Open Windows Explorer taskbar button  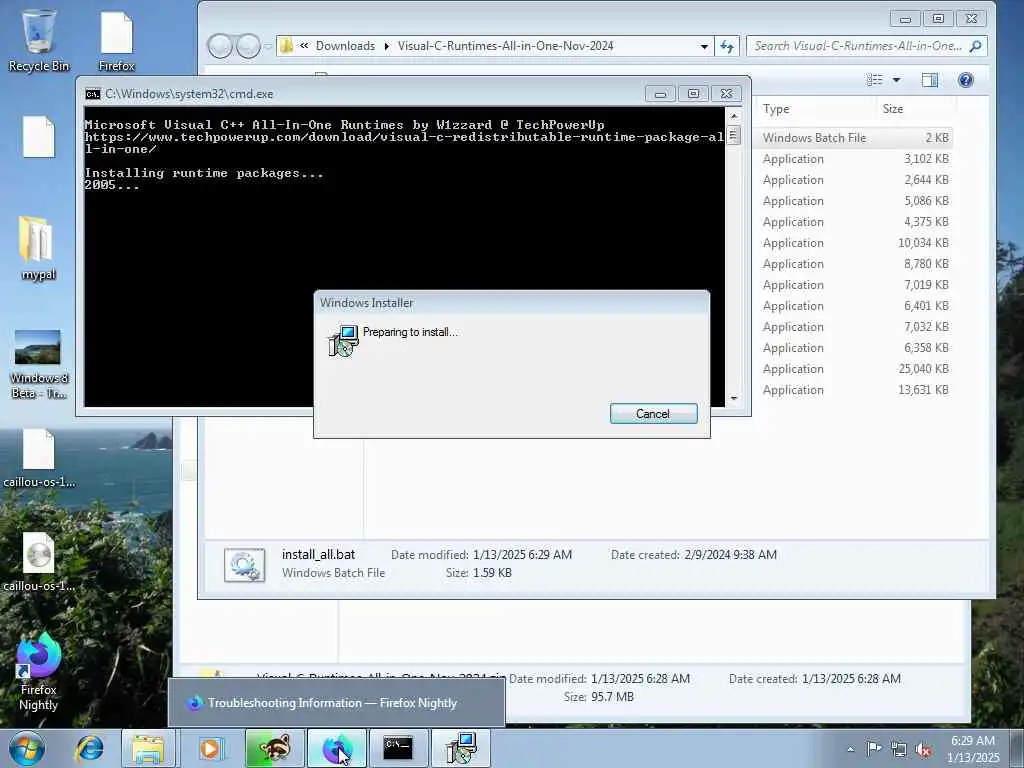point(148,748)
